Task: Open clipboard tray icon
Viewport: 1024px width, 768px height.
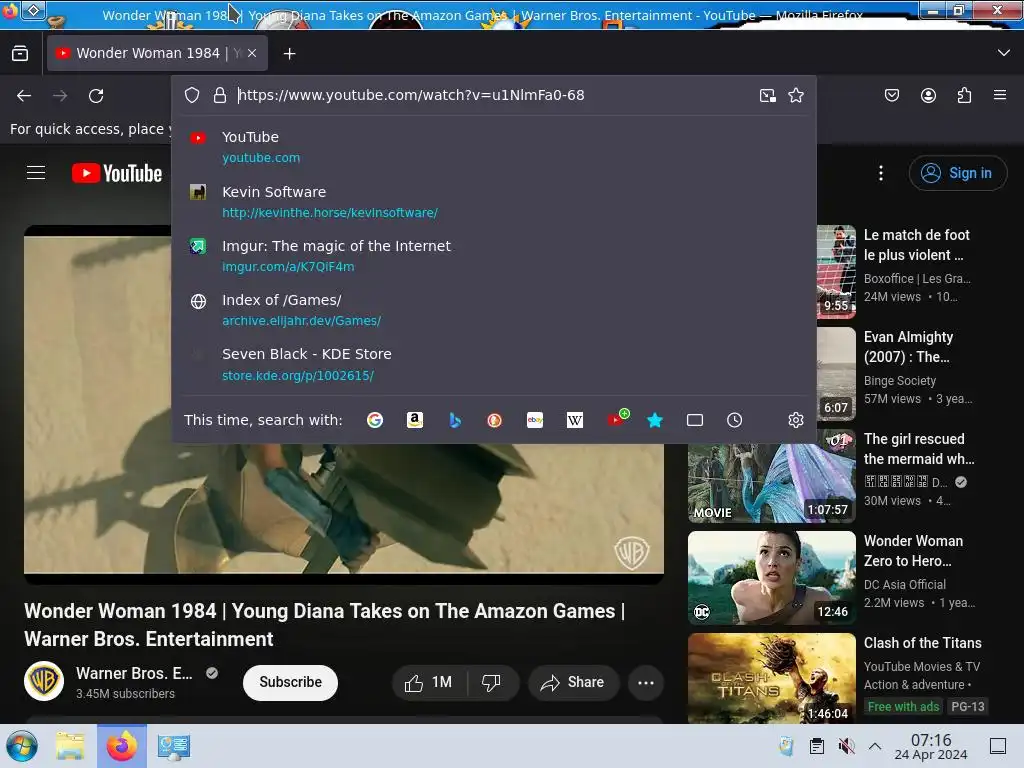Action: tap(816, 746)
